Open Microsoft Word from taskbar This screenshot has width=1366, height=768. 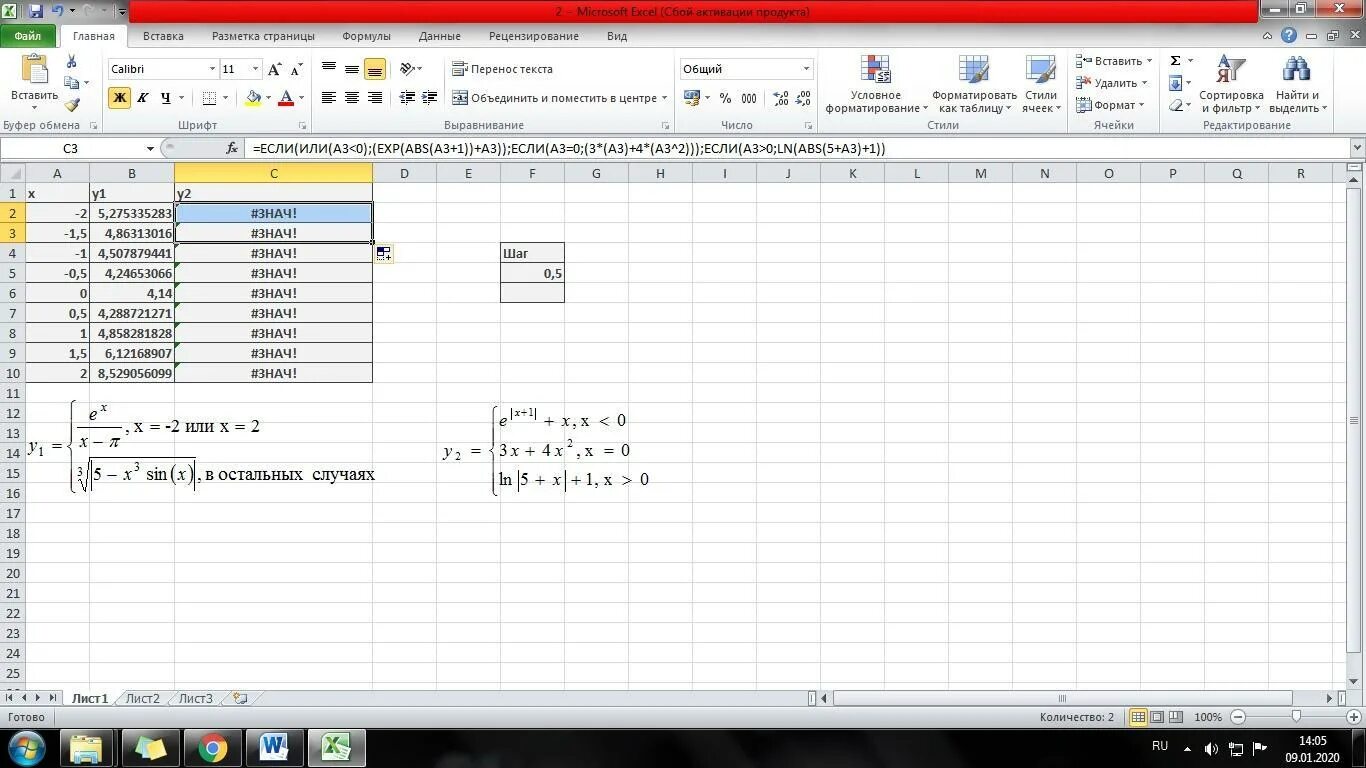pos(274,748)
